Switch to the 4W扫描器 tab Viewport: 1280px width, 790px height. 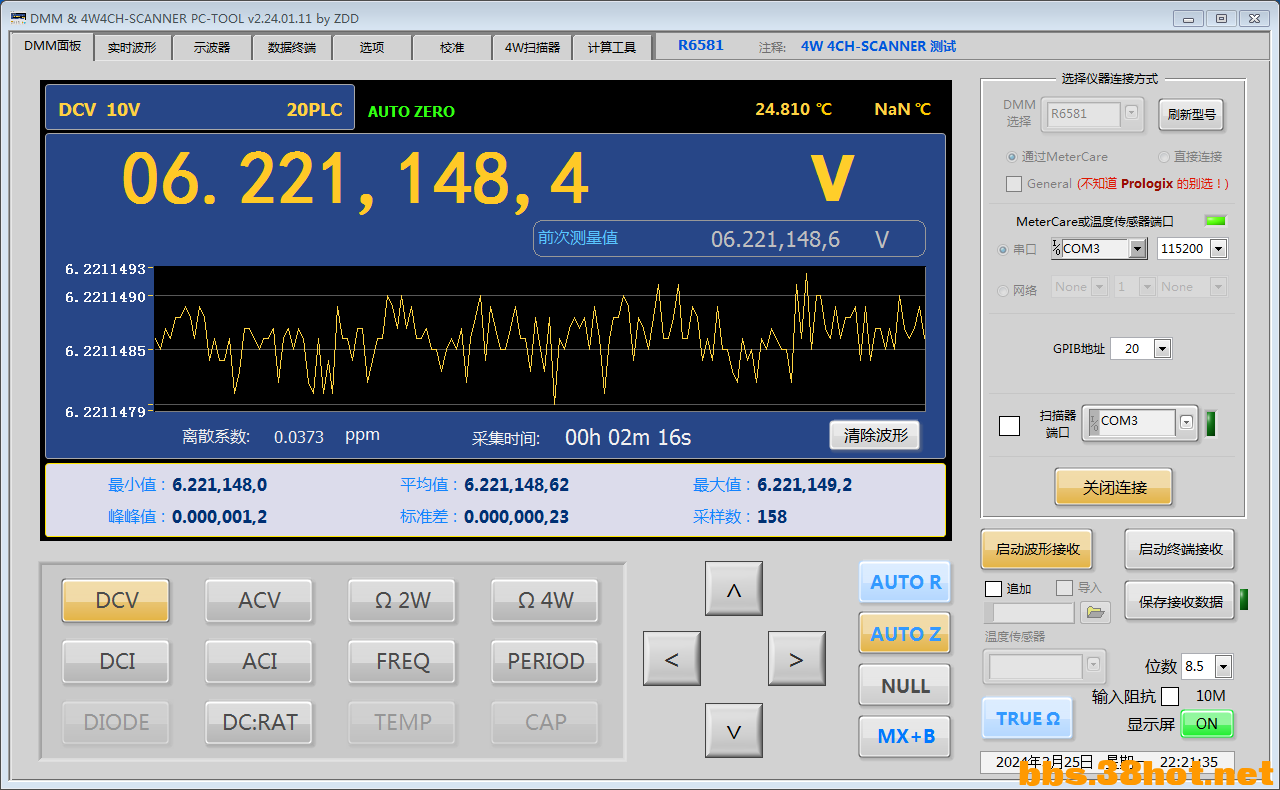(532, 47)
